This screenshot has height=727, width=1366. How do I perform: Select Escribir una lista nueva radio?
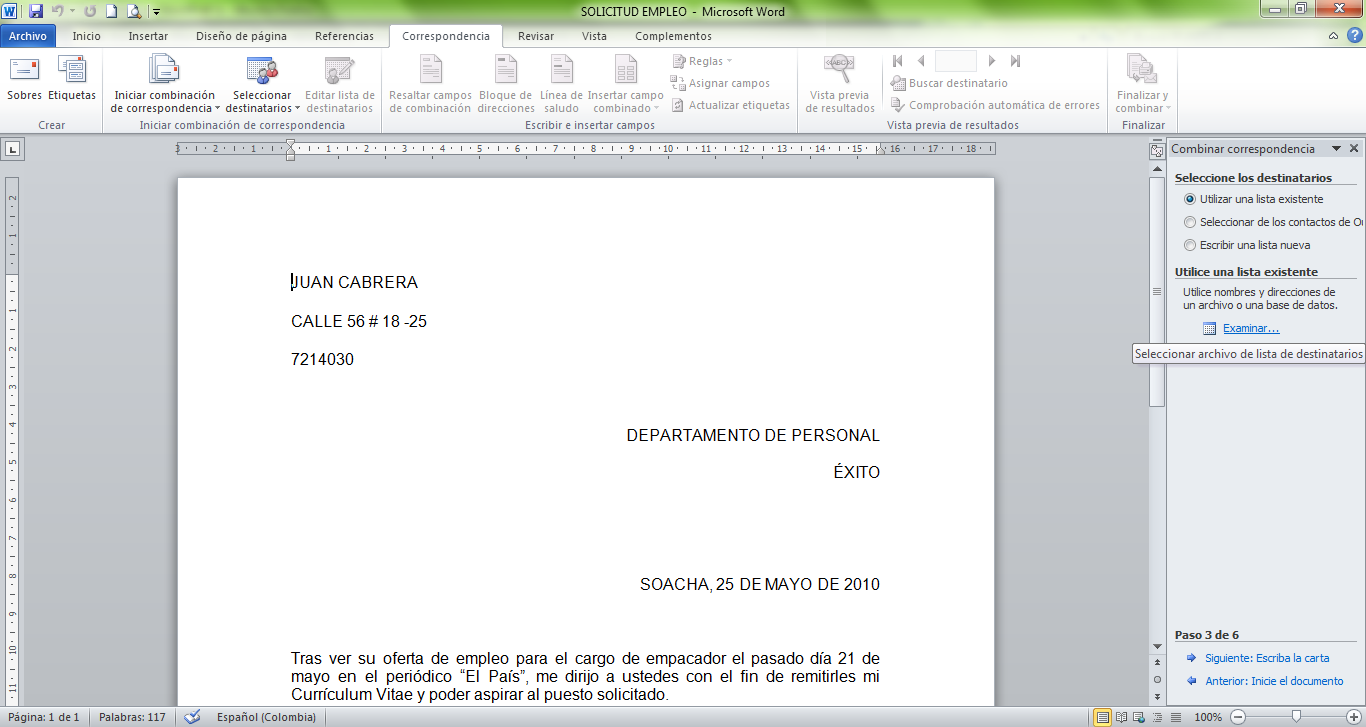click(x=1190, y=245)
